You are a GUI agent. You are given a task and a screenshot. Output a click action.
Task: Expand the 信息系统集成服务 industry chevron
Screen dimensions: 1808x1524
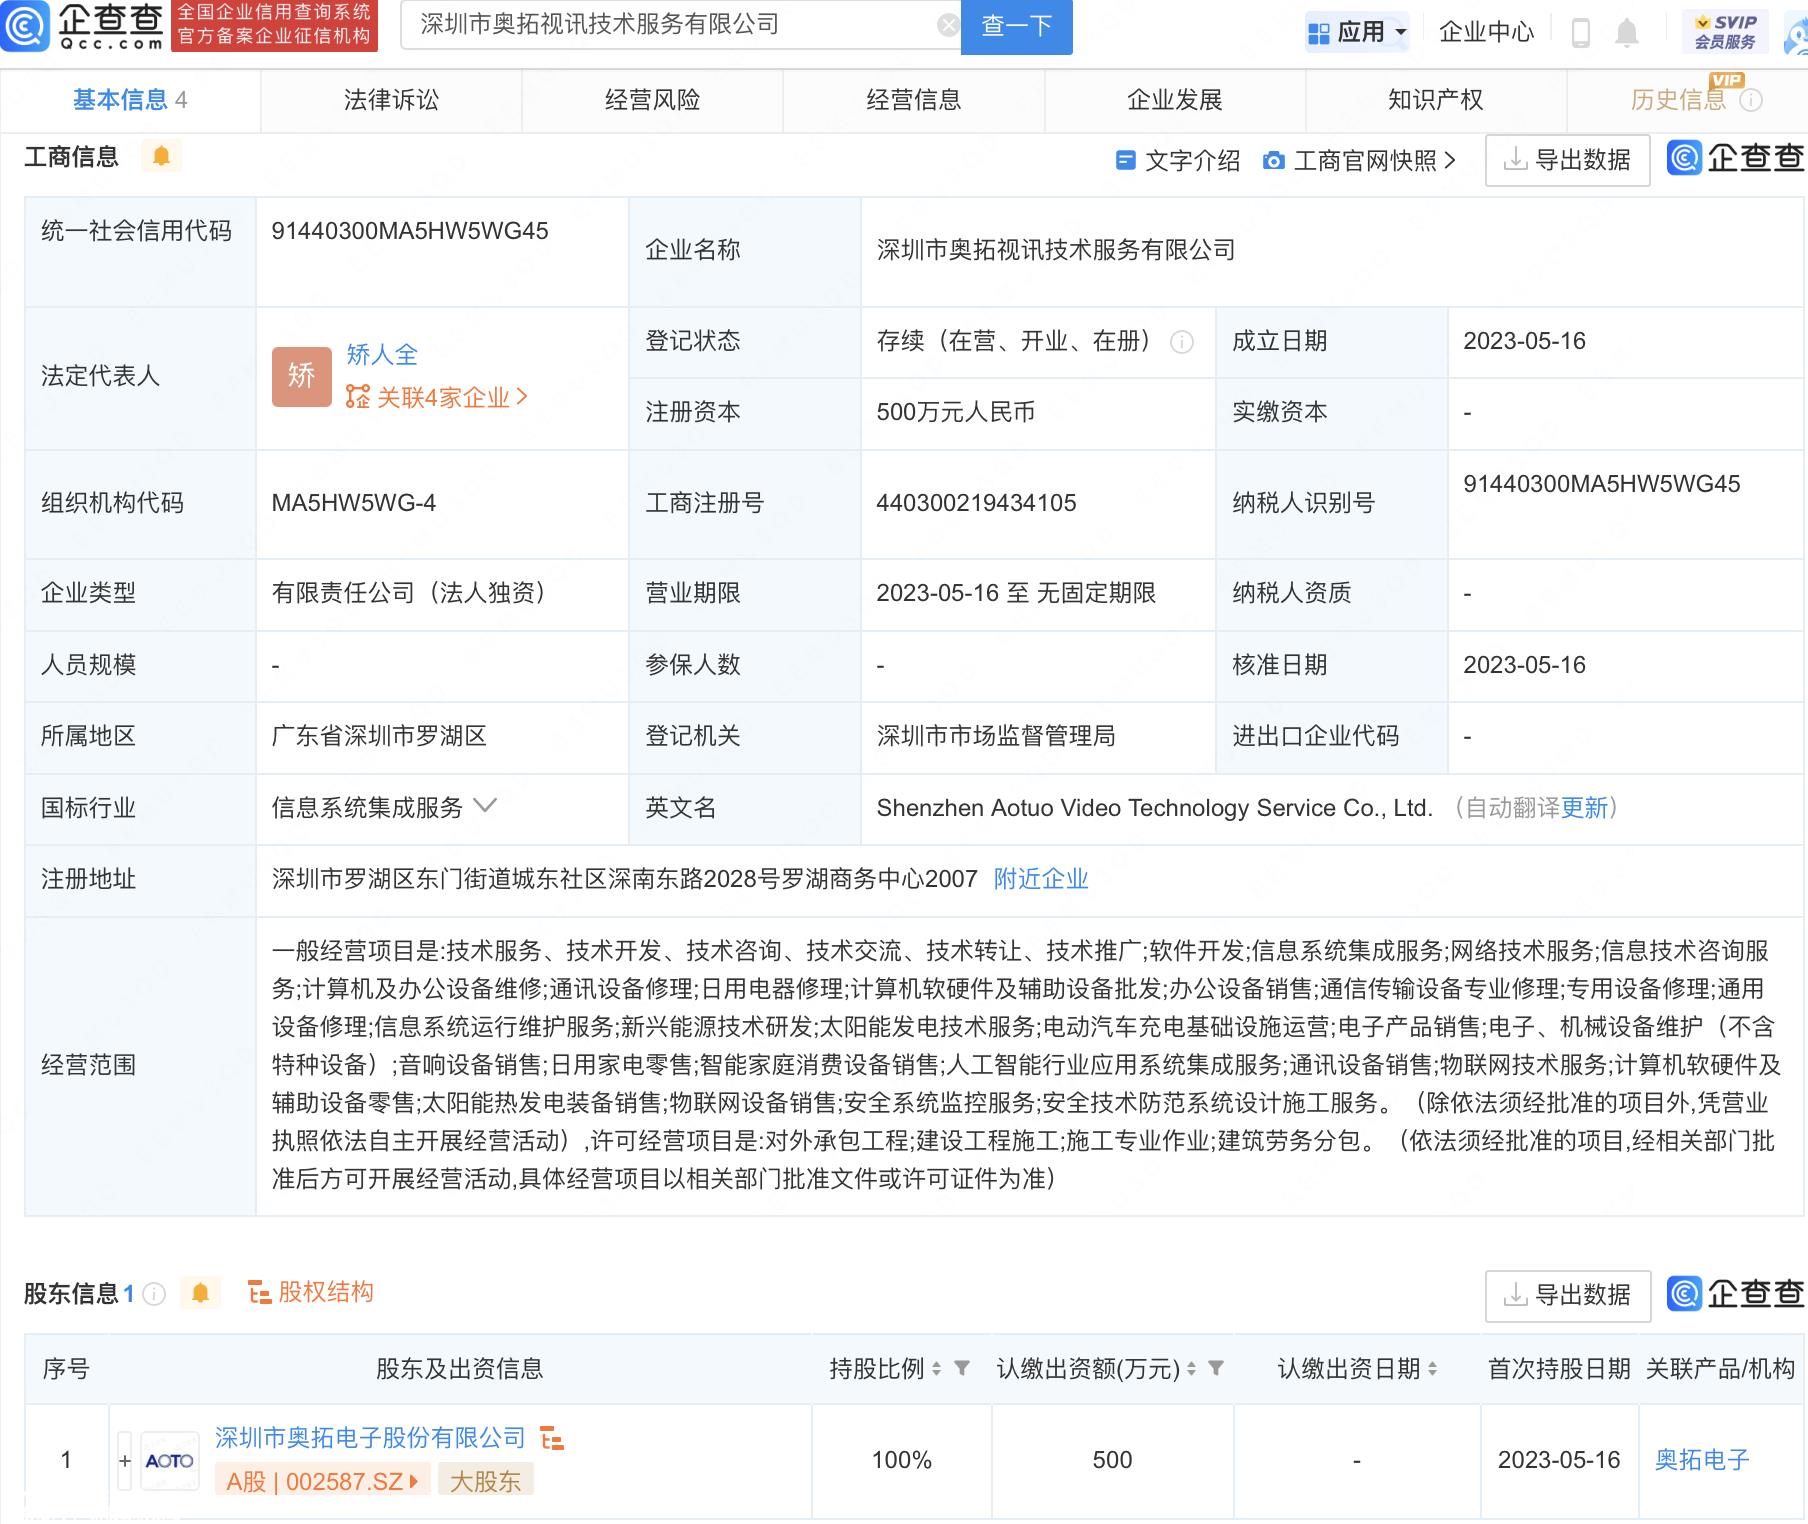point(485,806)
